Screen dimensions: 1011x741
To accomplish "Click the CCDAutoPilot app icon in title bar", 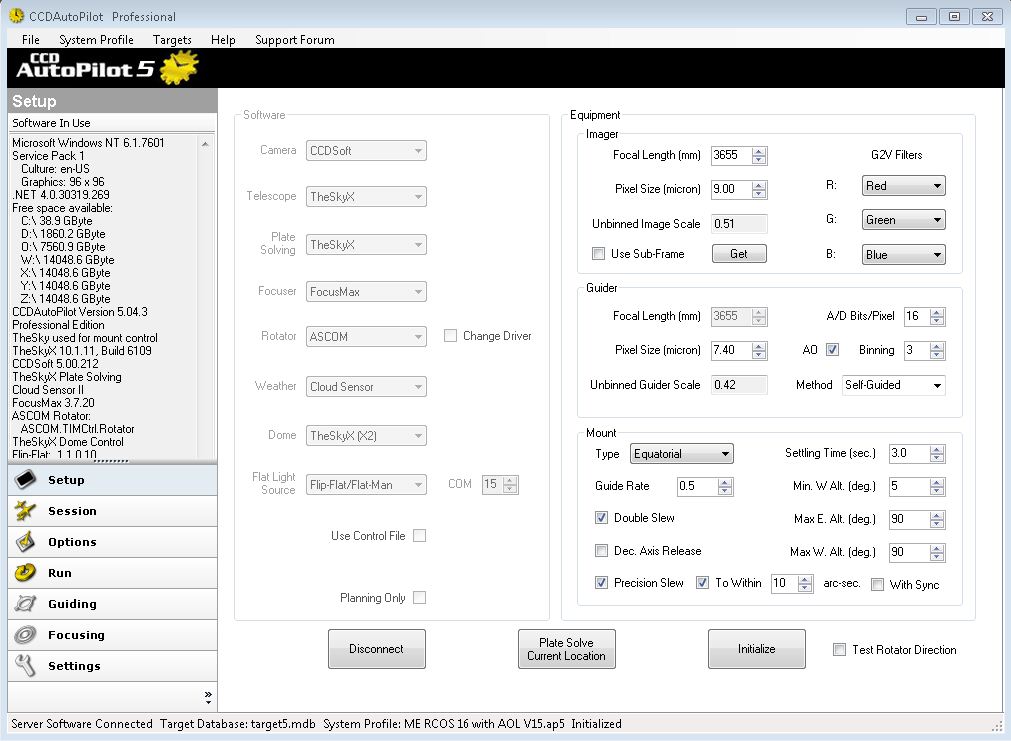I will pos(17,15).
